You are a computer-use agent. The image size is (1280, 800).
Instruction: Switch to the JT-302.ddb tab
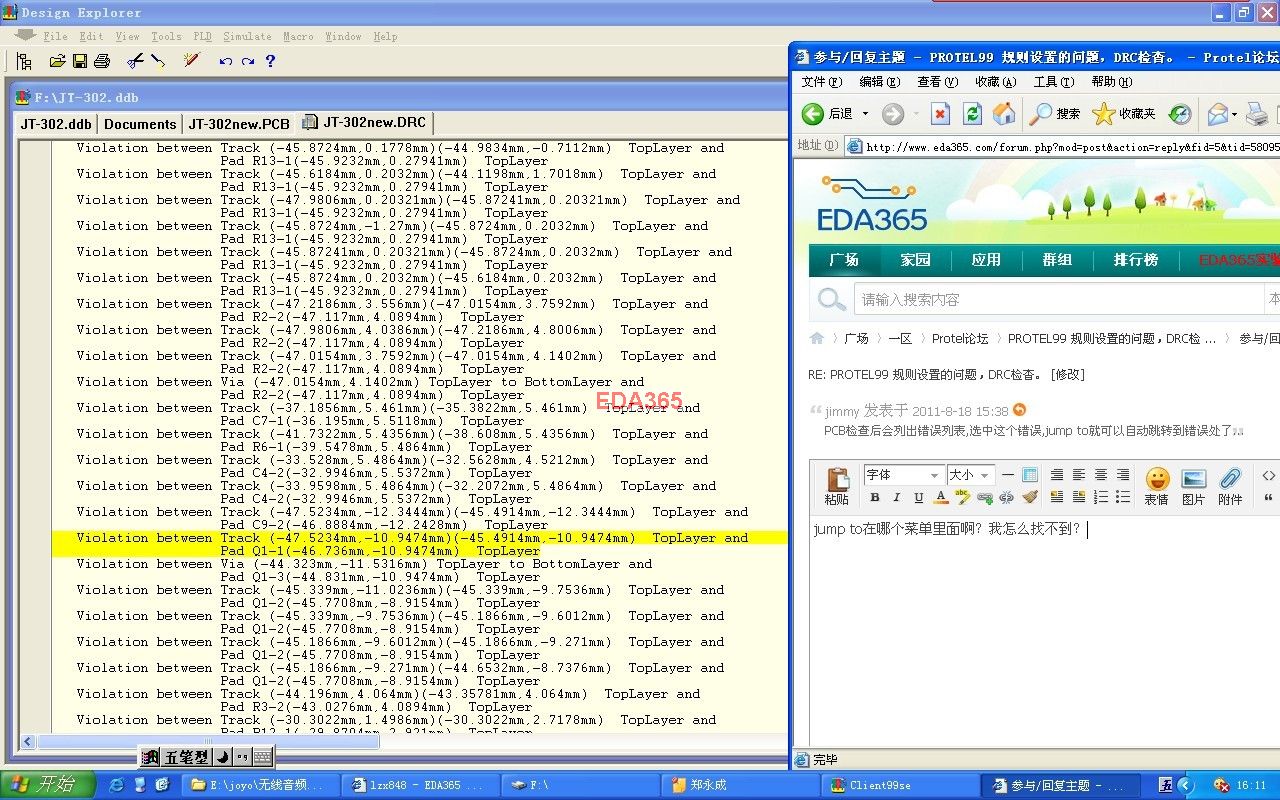point(56,124)
